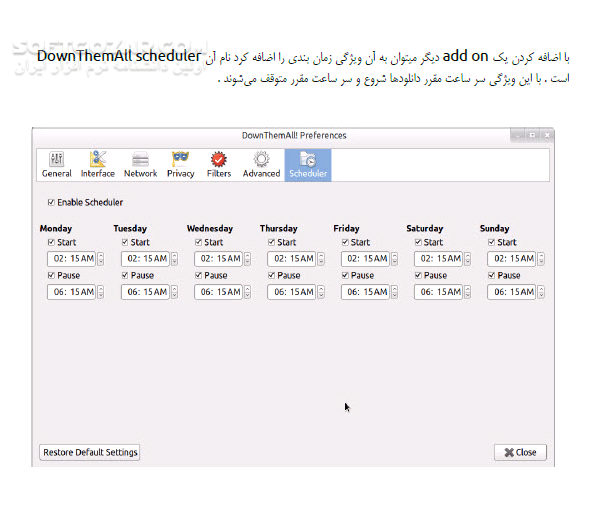The height and width of the screenshot is (510, 600).
Task: Open the Filters checkmark icon
Action: [219, 159]
